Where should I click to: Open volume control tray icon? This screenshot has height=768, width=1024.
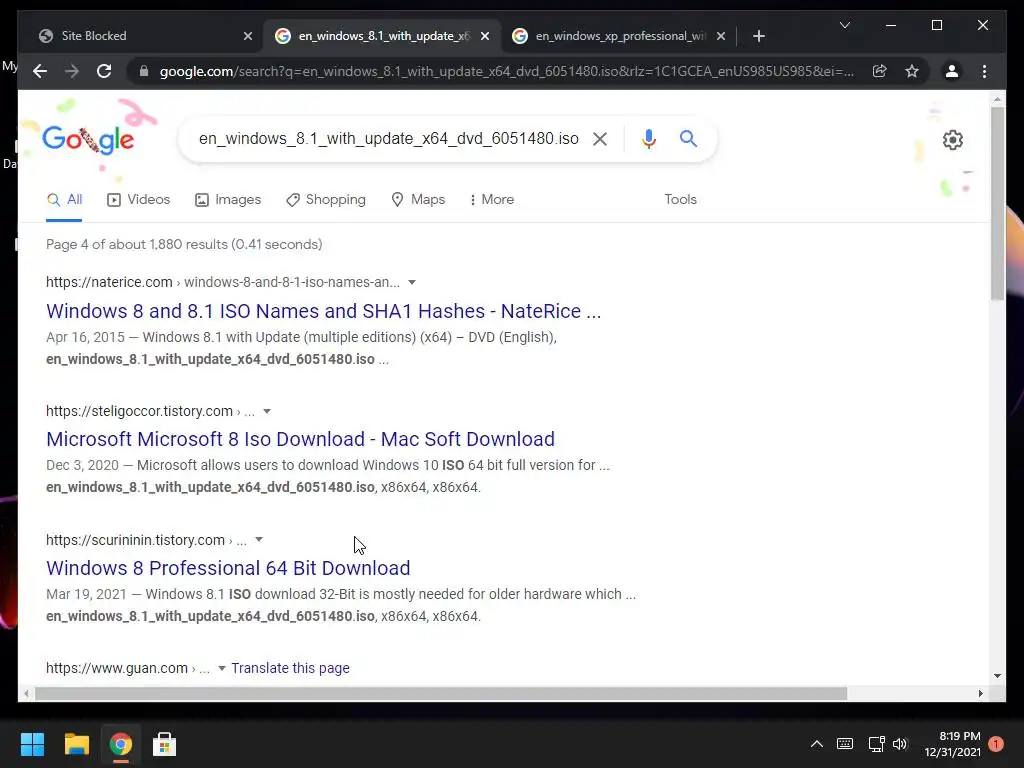tap(900, 744)
